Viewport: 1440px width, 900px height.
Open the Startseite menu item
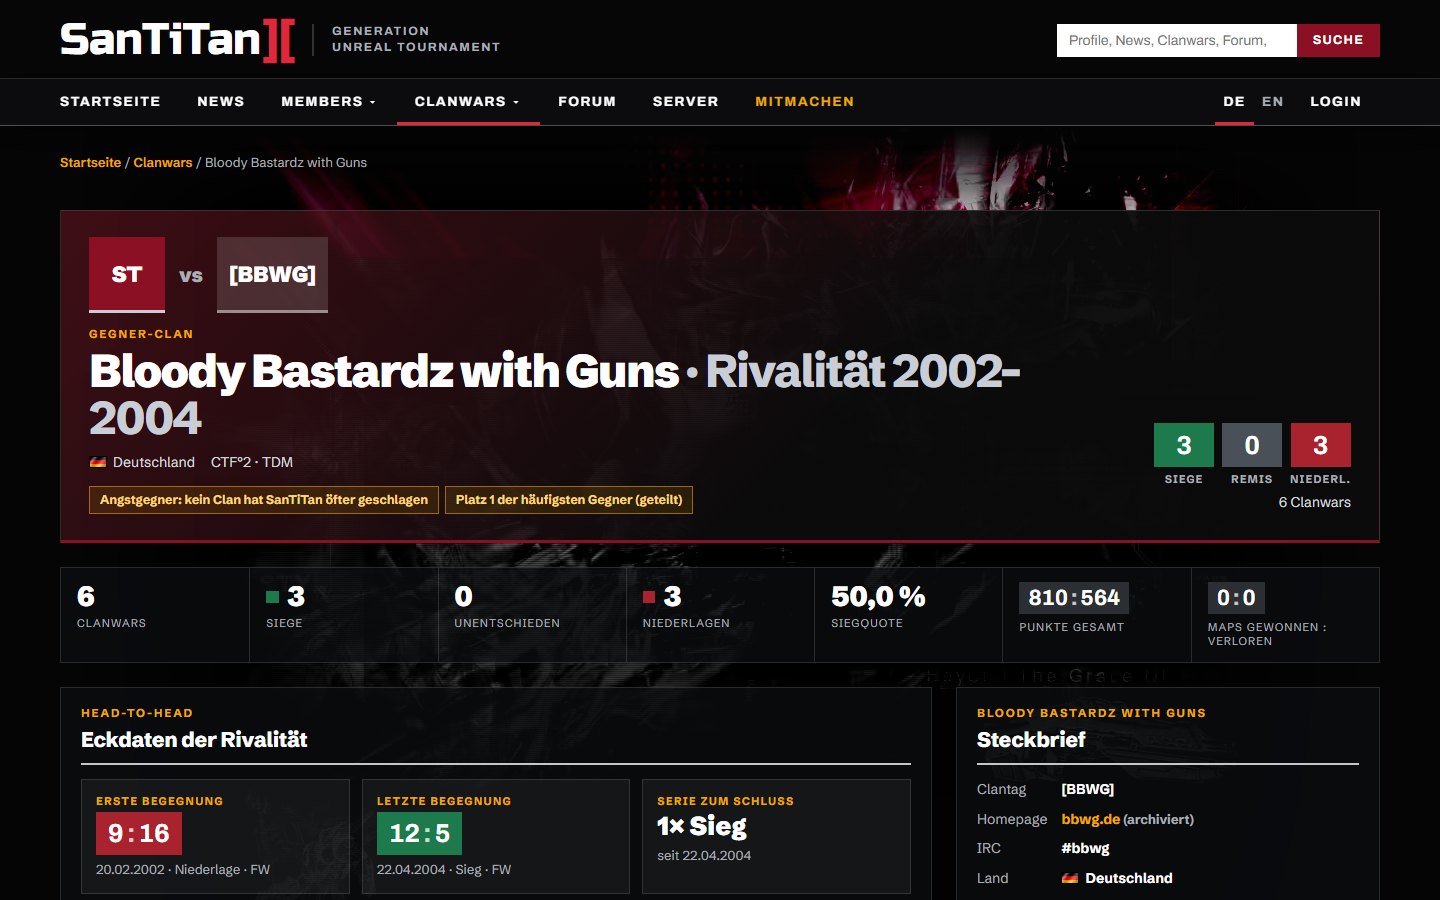tap(110, 102)
